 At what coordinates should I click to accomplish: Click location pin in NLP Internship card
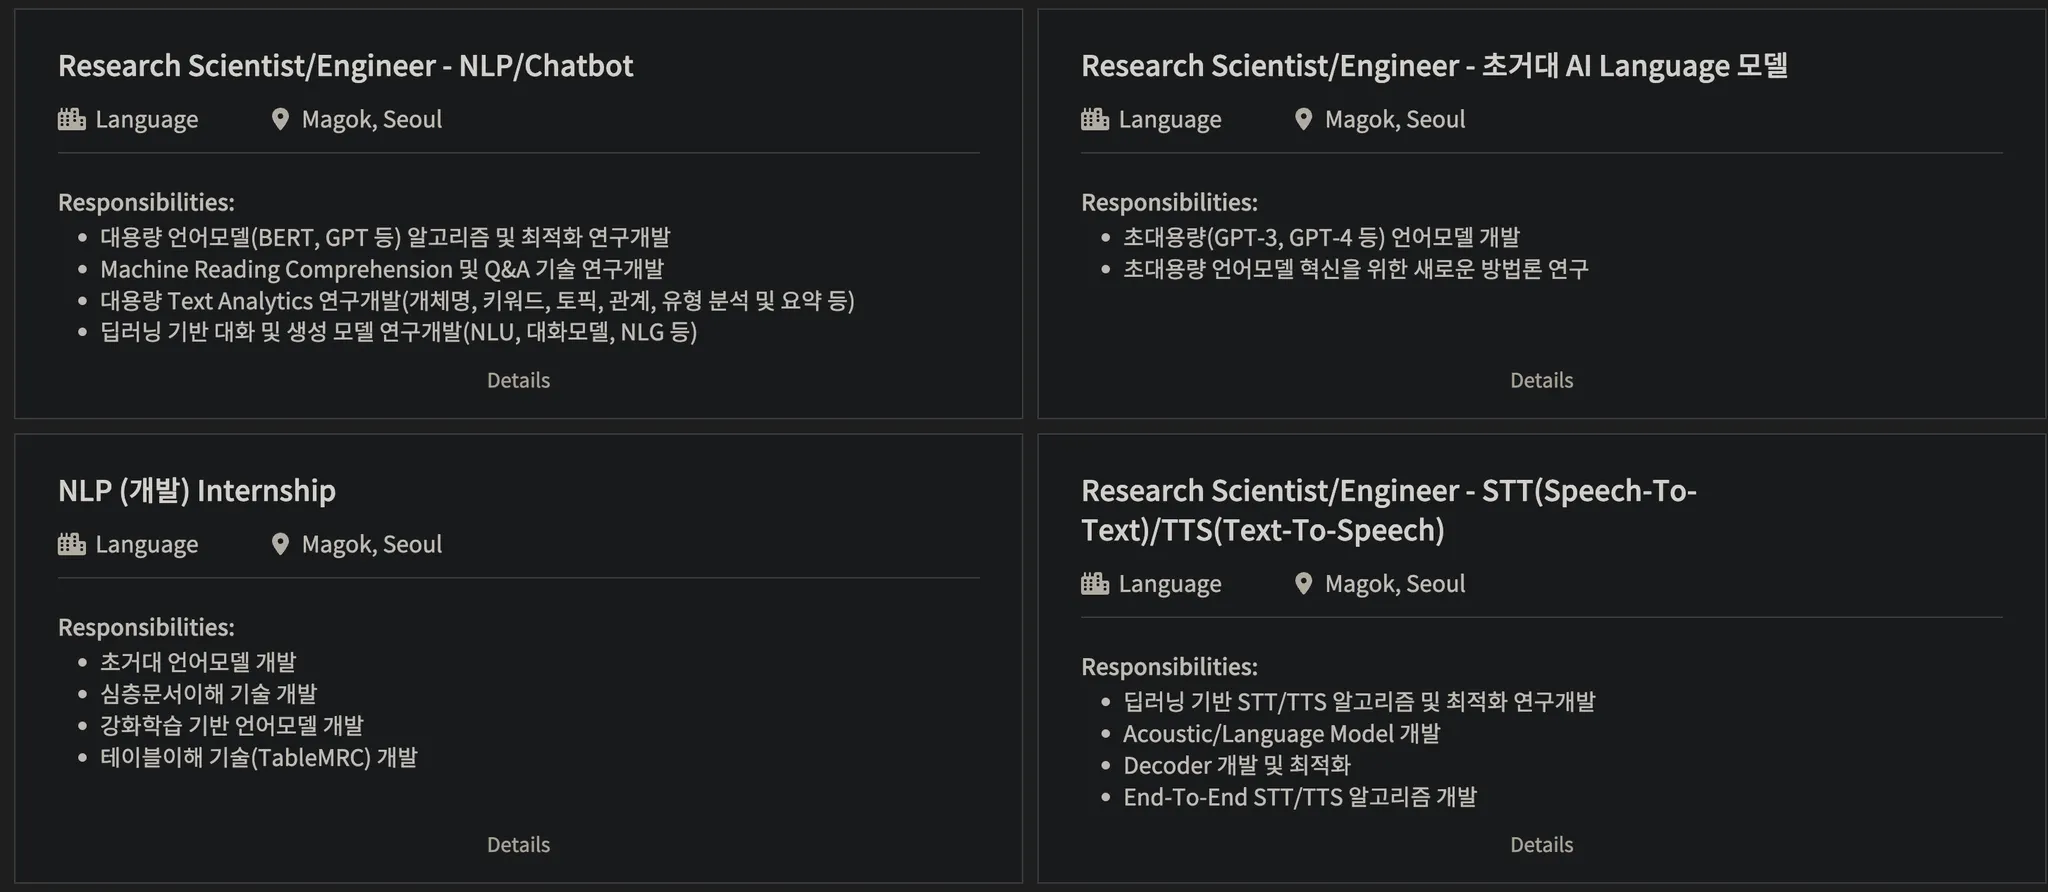point(280,544)
